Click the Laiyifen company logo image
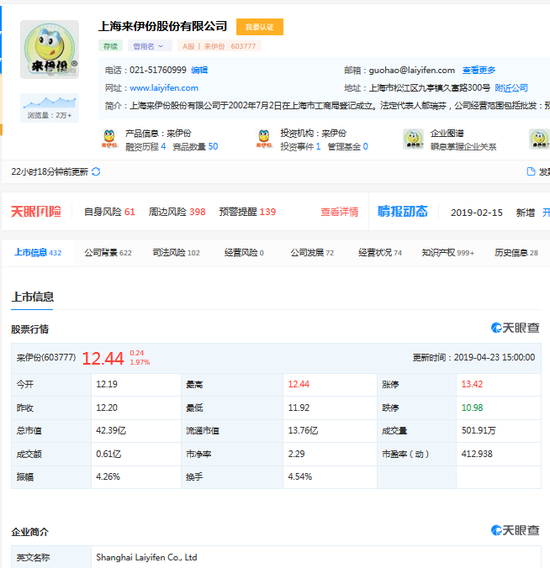 coord(49,49)
